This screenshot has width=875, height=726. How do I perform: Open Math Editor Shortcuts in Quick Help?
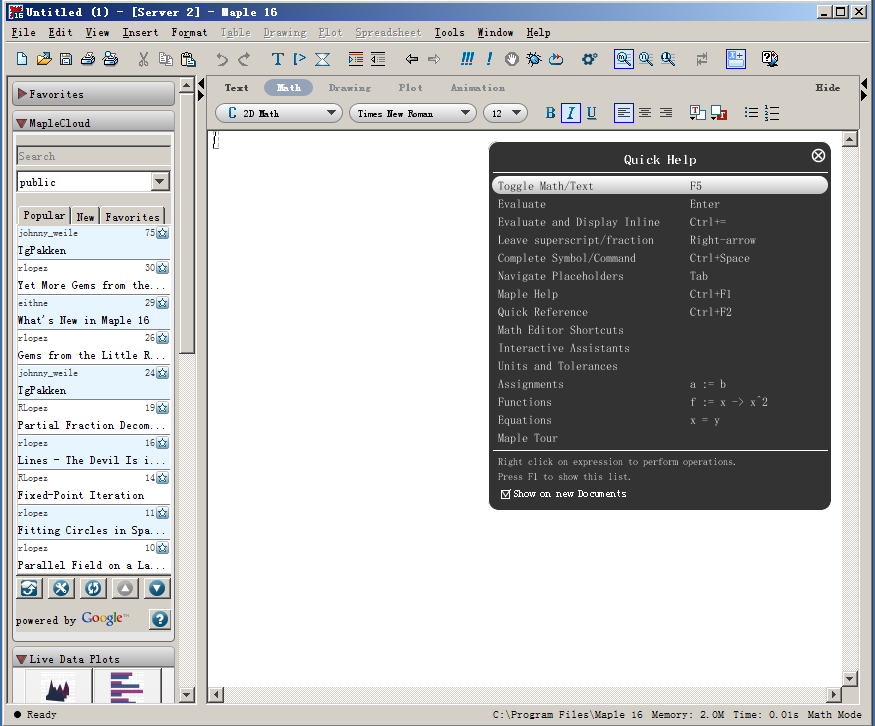[x=560, y=330]
